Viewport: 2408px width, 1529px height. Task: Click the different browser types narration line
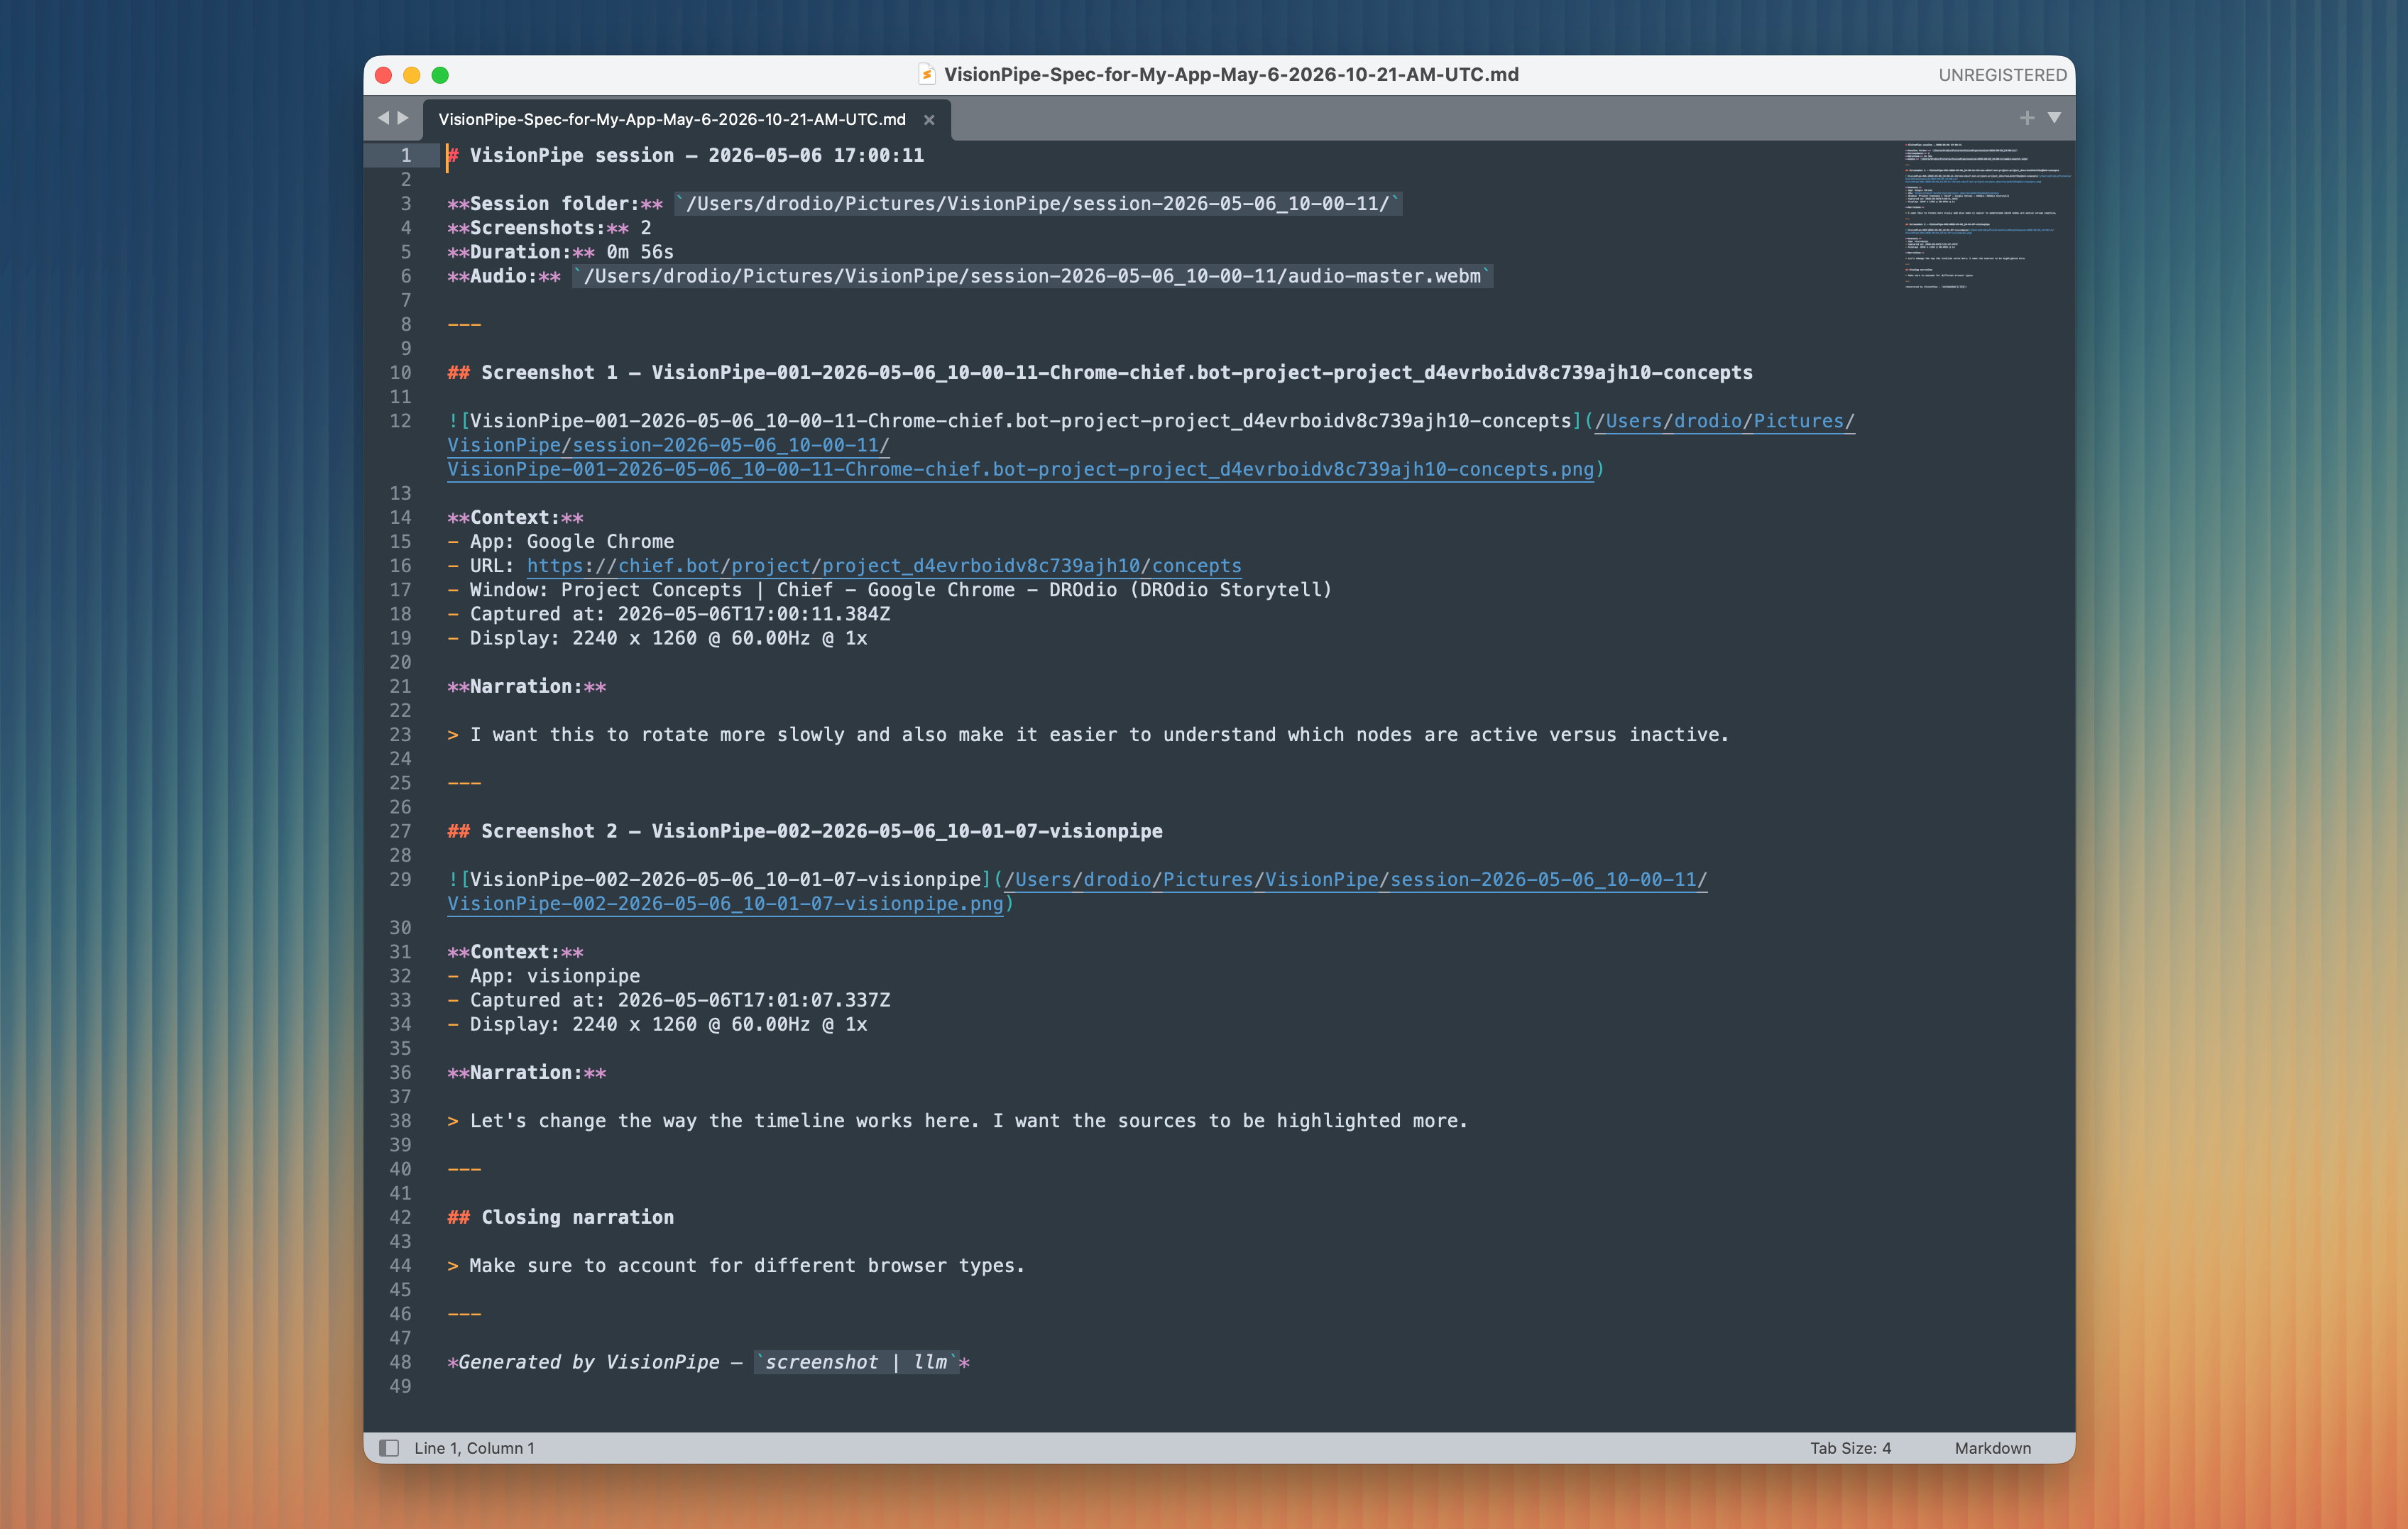point(736,1265)
